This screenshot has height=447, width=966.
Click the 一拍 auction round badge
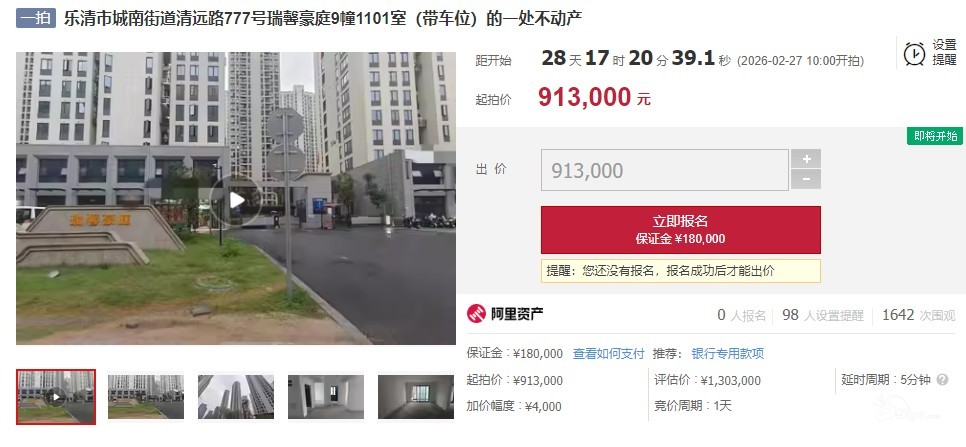coord(36,18)
